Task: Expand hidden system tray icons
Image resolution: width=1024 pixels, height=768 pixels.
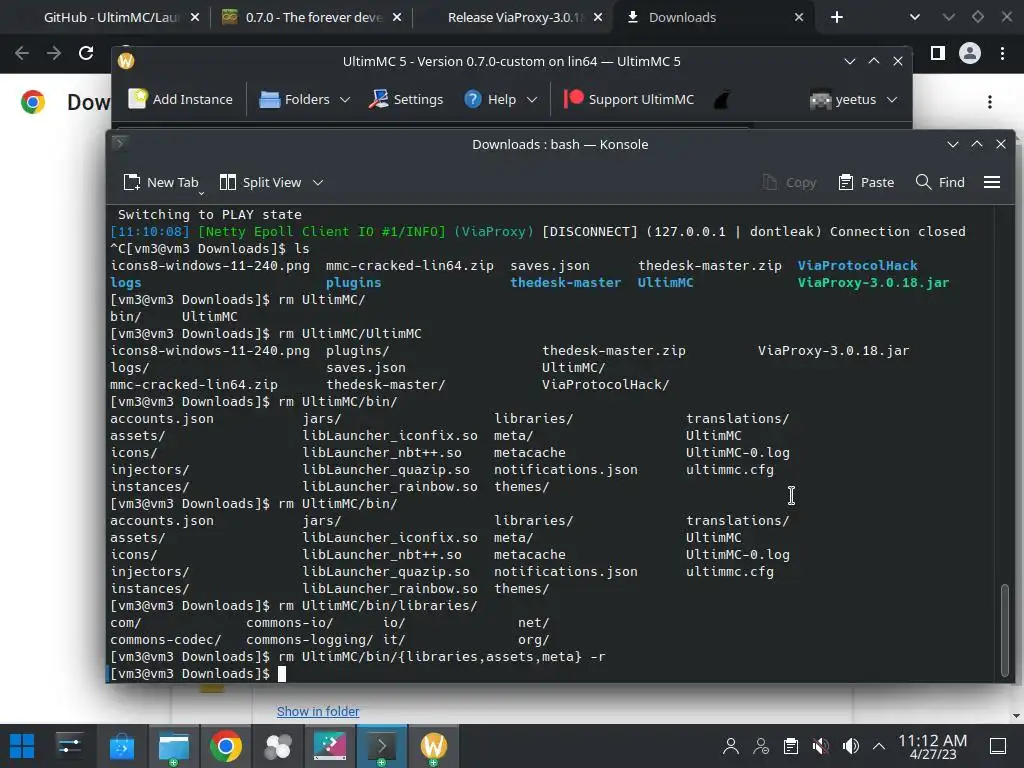Action: [x=879, y=746]
